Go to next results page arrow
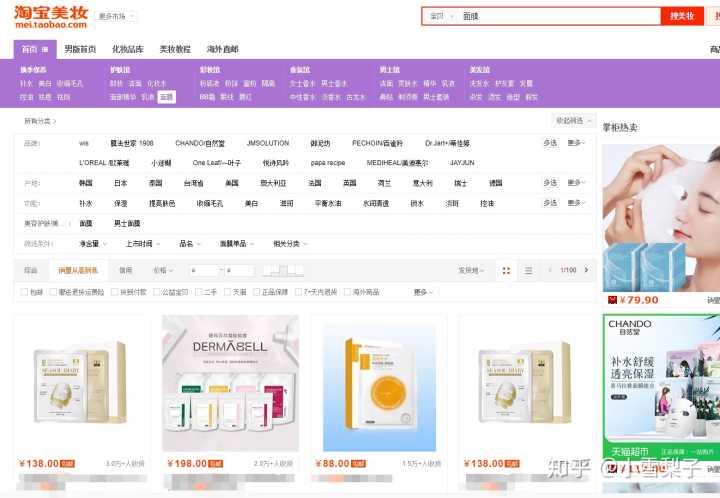 pos(586,270)
